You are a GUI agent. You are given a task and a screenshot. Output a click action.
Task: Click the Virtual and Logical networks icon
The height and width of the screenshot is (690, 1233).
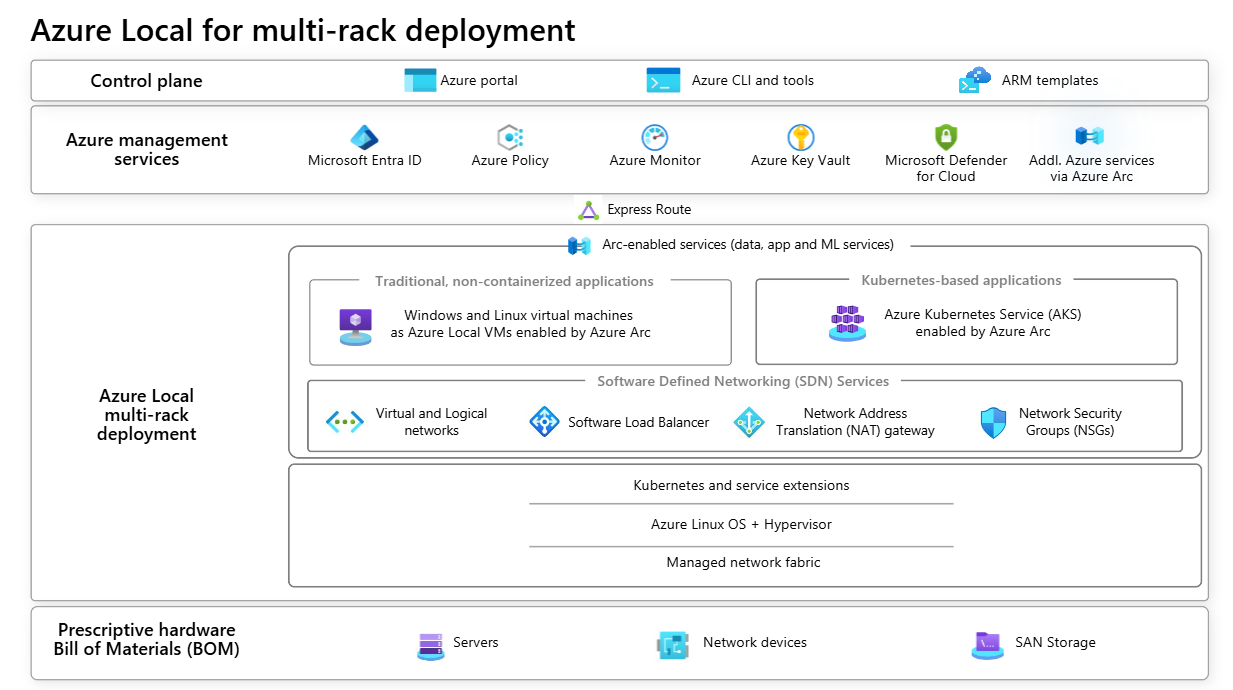coord(345,422)
